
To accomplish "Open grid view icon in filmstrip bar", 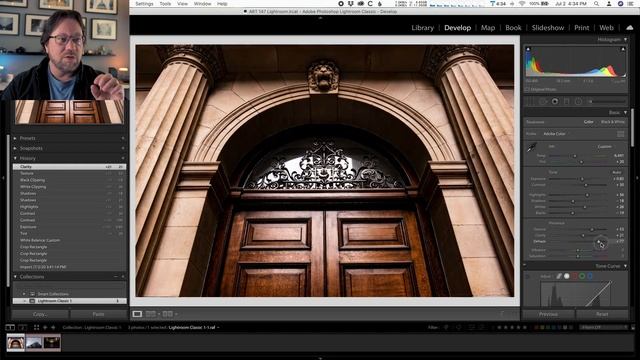I will [x=36, y=327].
